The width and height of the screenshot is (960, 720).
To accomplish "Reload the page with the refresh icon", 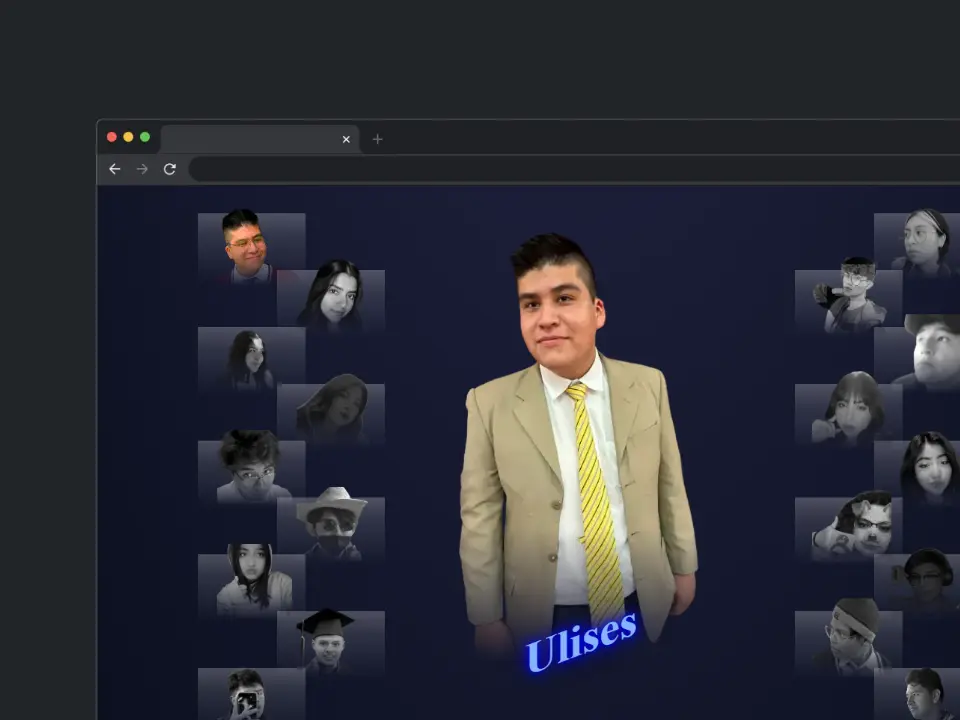I will pos(170,169).
